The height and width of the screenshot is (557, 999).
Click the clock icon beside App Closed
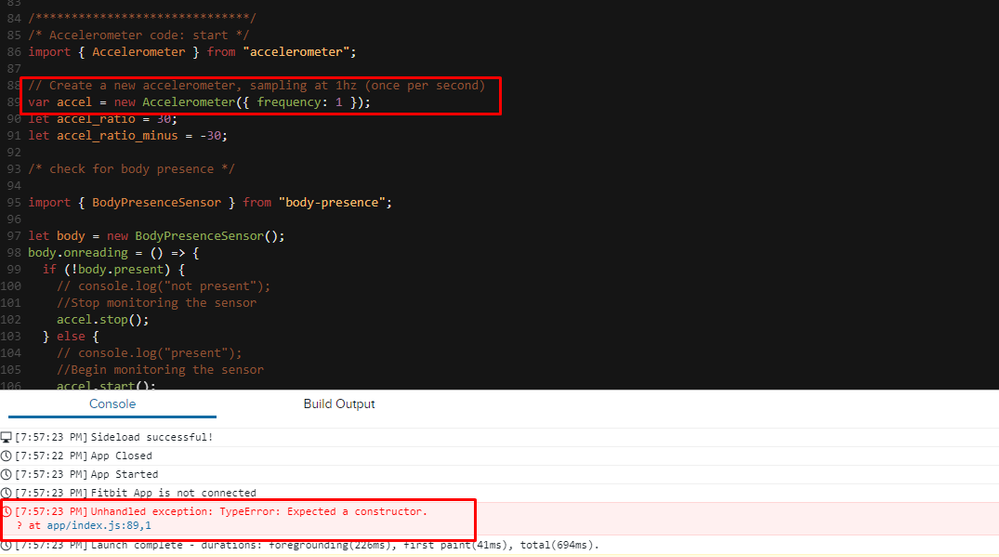(6, 456)
